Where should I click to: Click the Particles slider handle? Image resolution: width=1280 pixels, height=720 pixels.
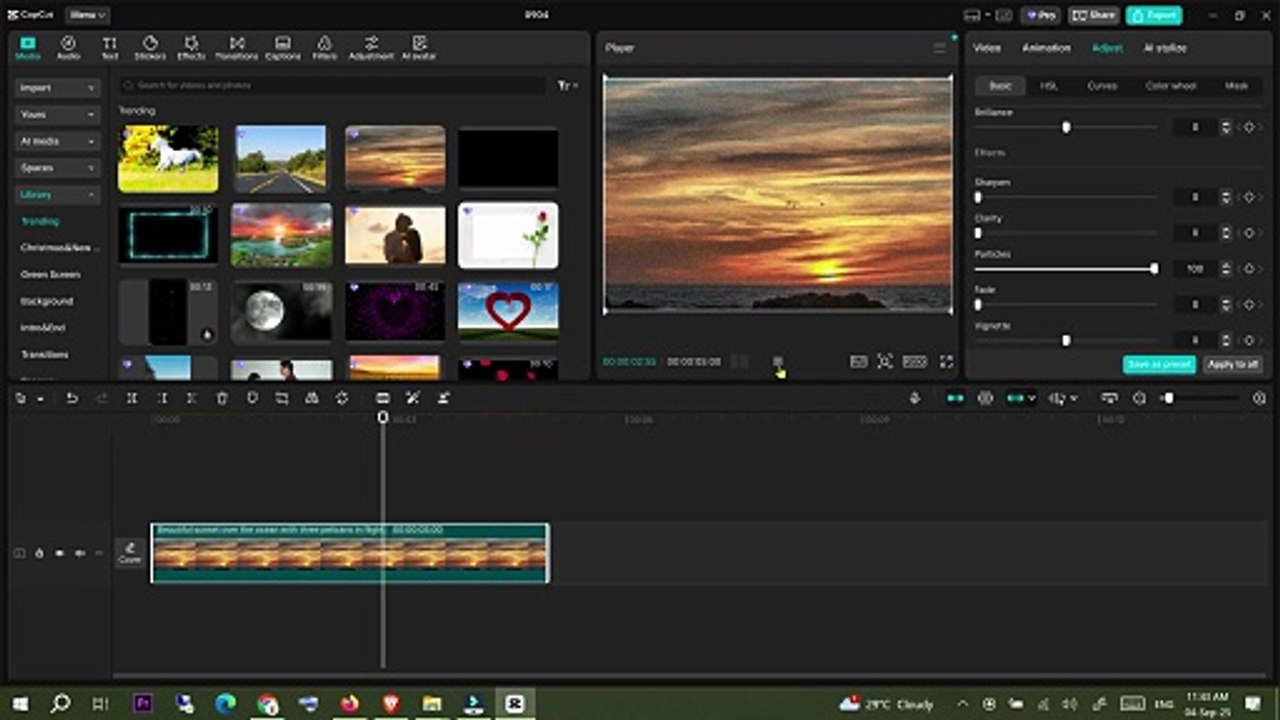1154,269
